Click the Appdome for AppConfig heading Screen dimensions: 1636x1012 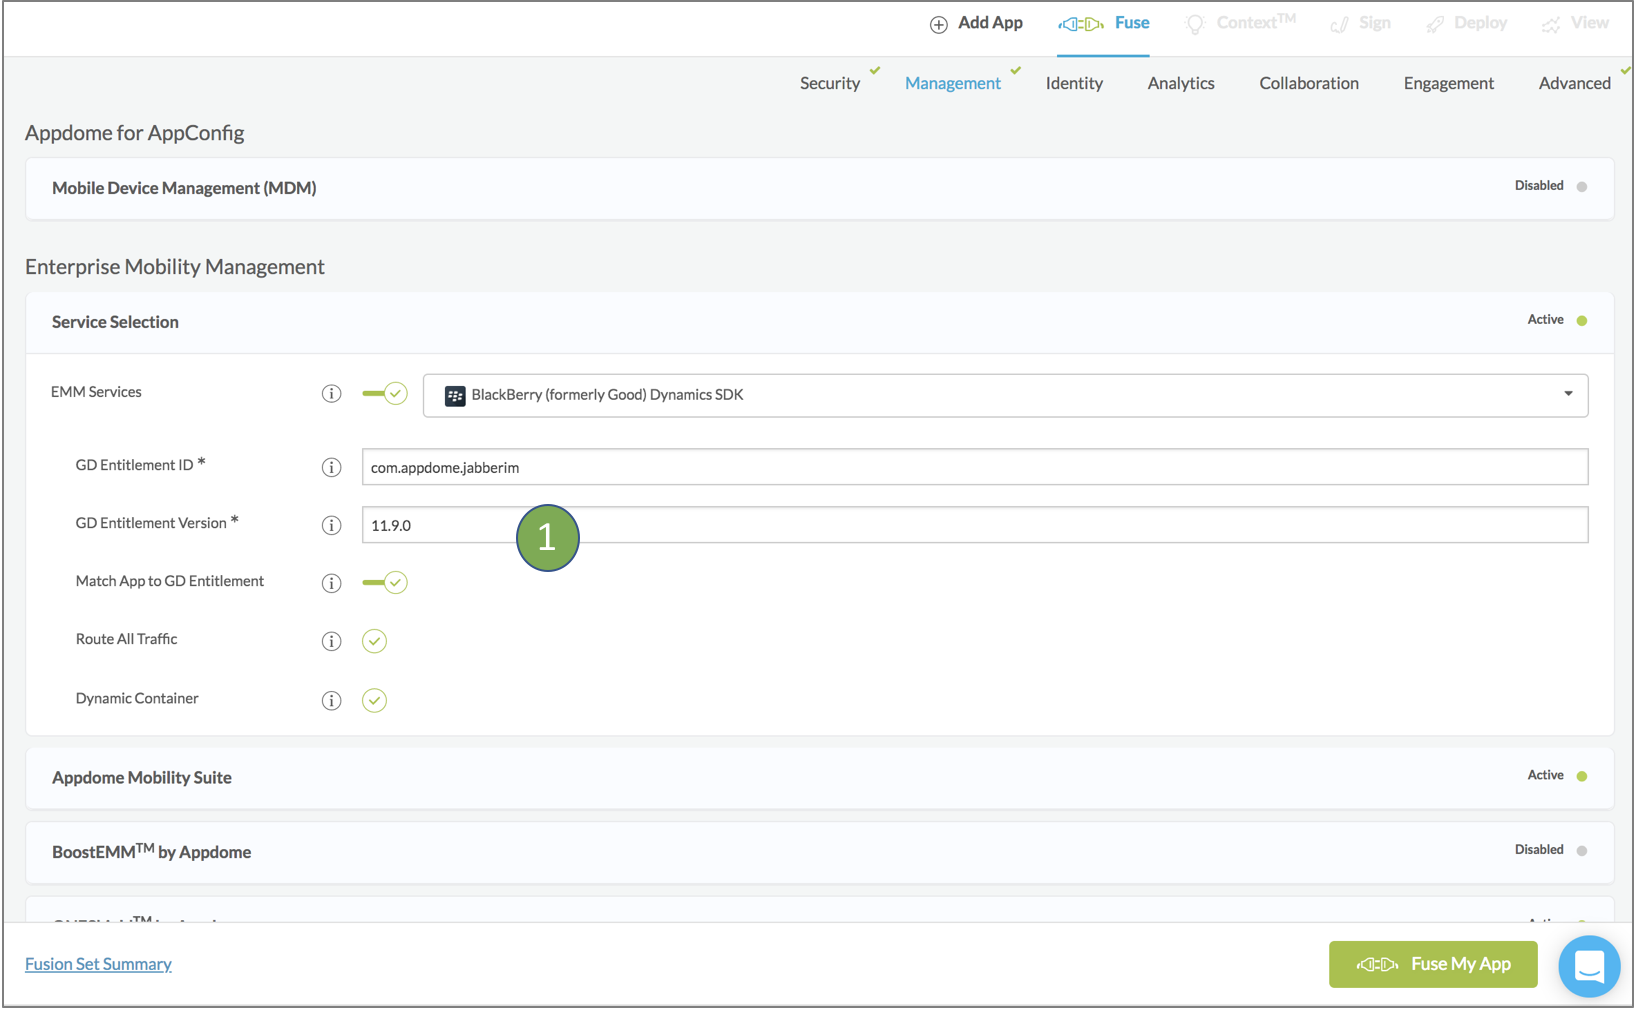(x=135, y=133)
